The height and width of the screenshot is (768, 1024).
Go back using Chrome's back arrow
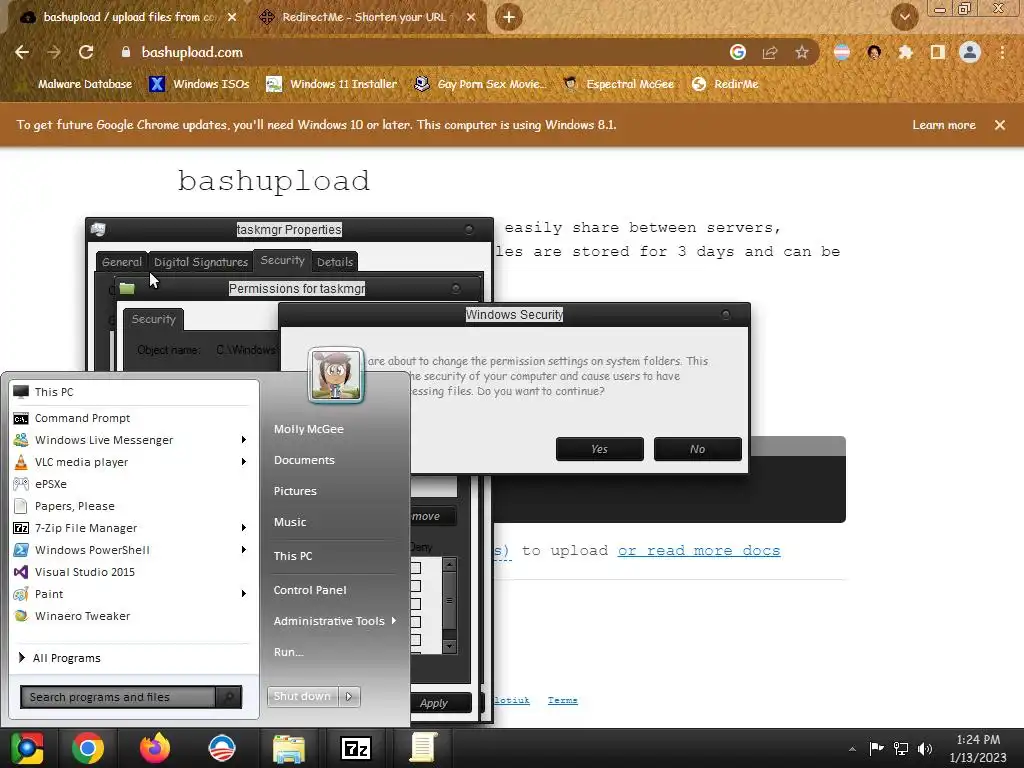pos(22,52)
